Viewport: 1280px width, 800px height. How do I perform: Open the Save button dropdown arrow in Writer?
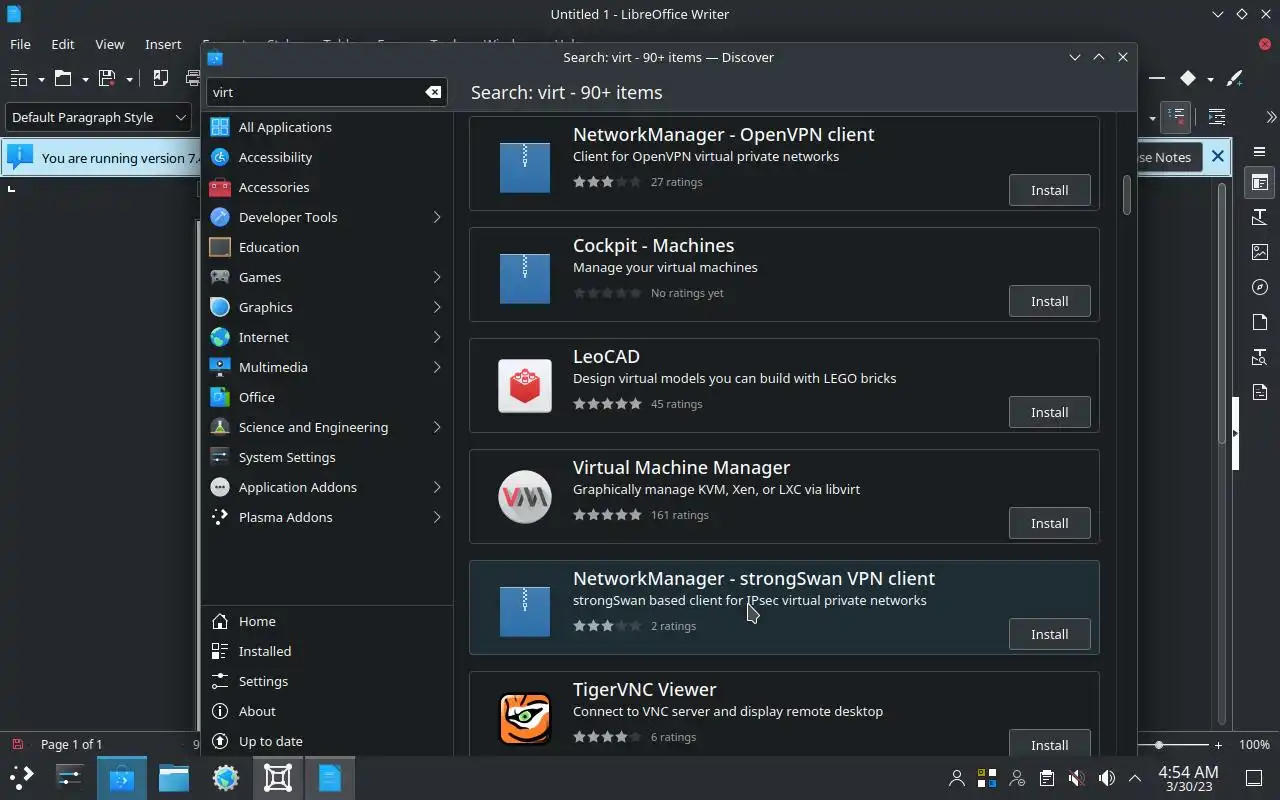click(129, 79)
